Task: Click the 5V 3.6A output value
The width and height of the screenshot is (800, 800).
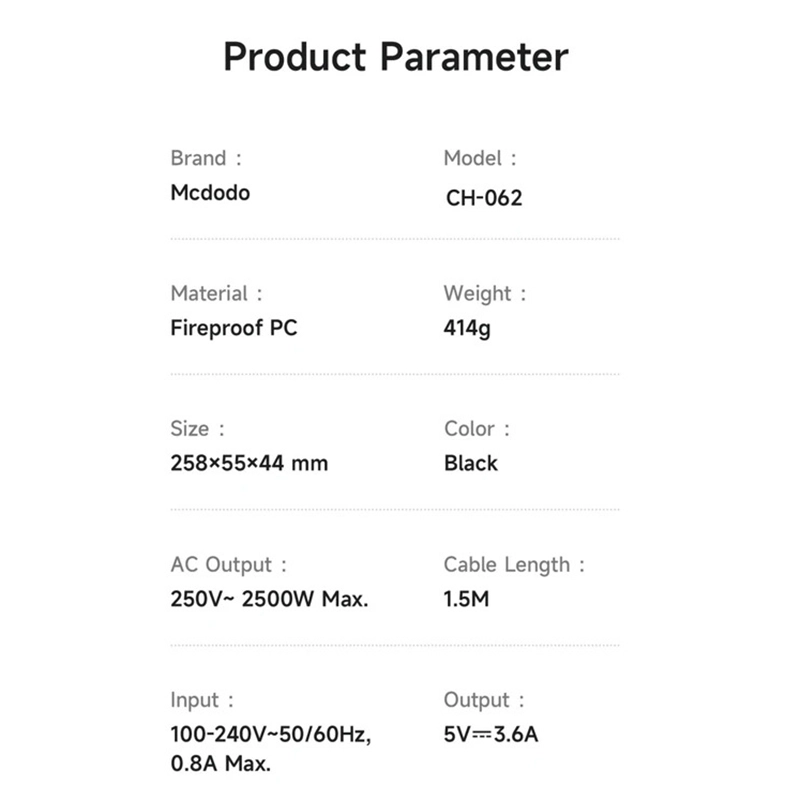Action: [x=491, y=735]
